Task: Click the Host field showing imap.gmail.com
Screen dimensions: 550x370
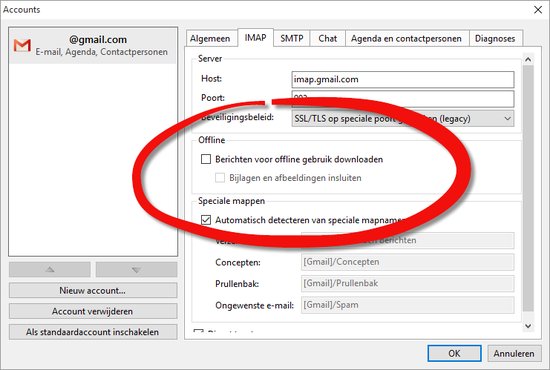Action: [403, 79]
